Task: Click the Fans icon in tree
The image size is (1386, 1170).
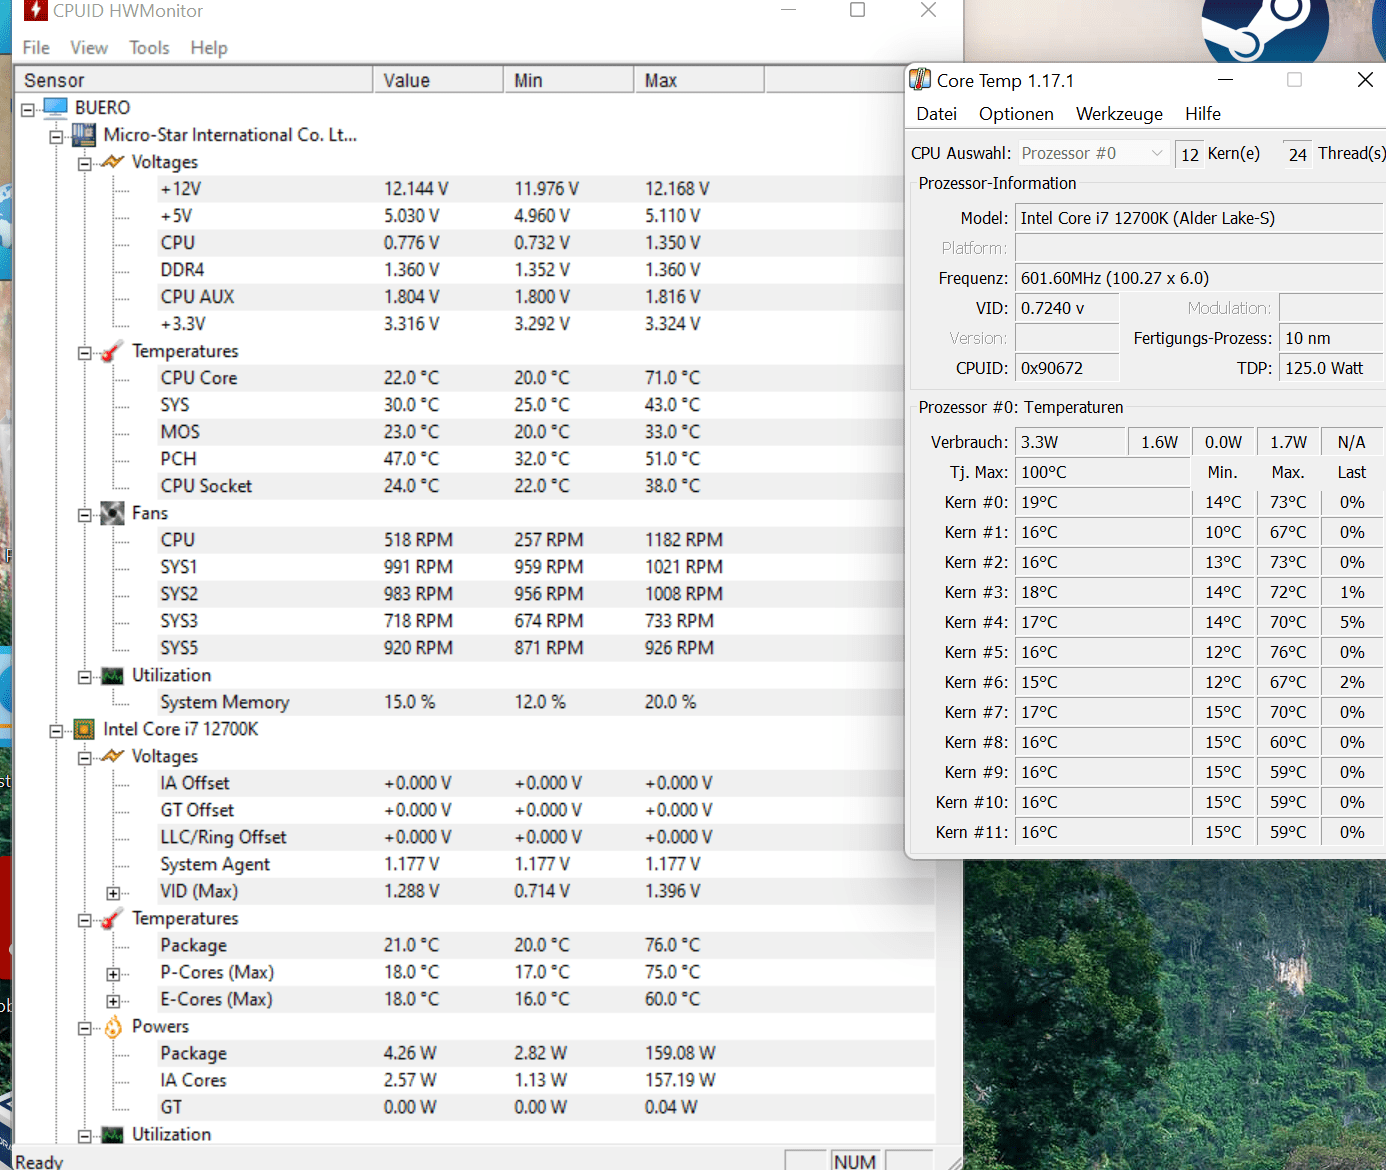Action: coord(113,513)
